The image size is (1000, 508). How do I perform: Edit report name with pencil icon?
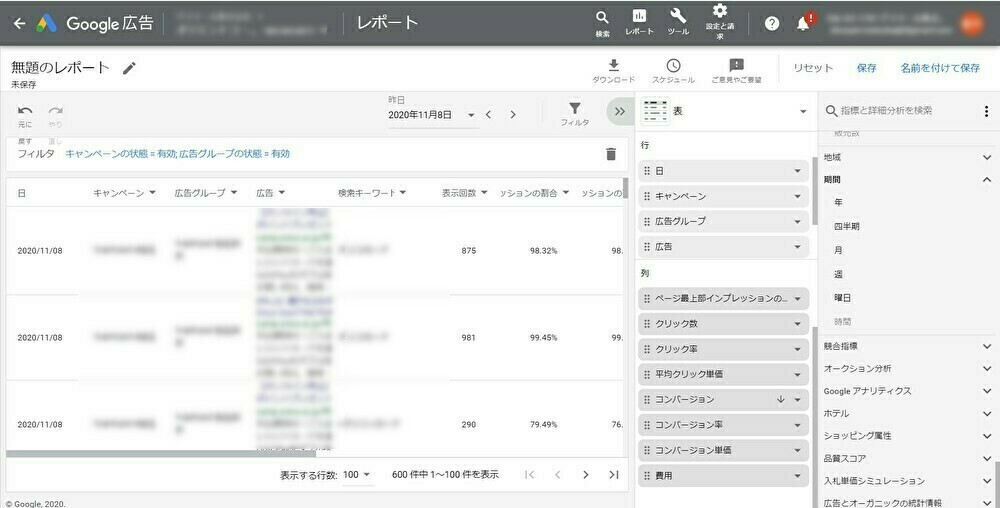coord(129,68)
